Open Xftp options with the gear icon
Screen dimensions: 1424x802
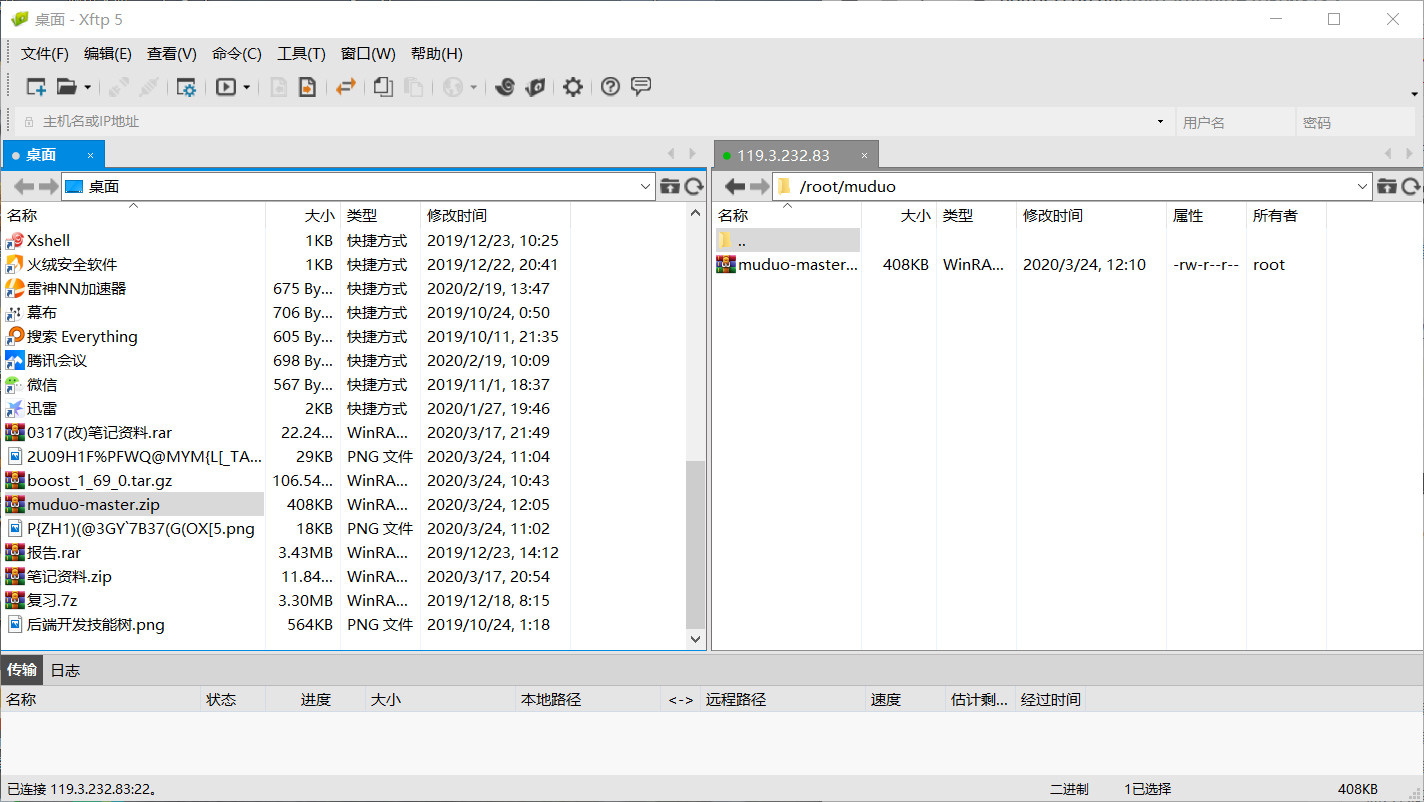[572, 87]
